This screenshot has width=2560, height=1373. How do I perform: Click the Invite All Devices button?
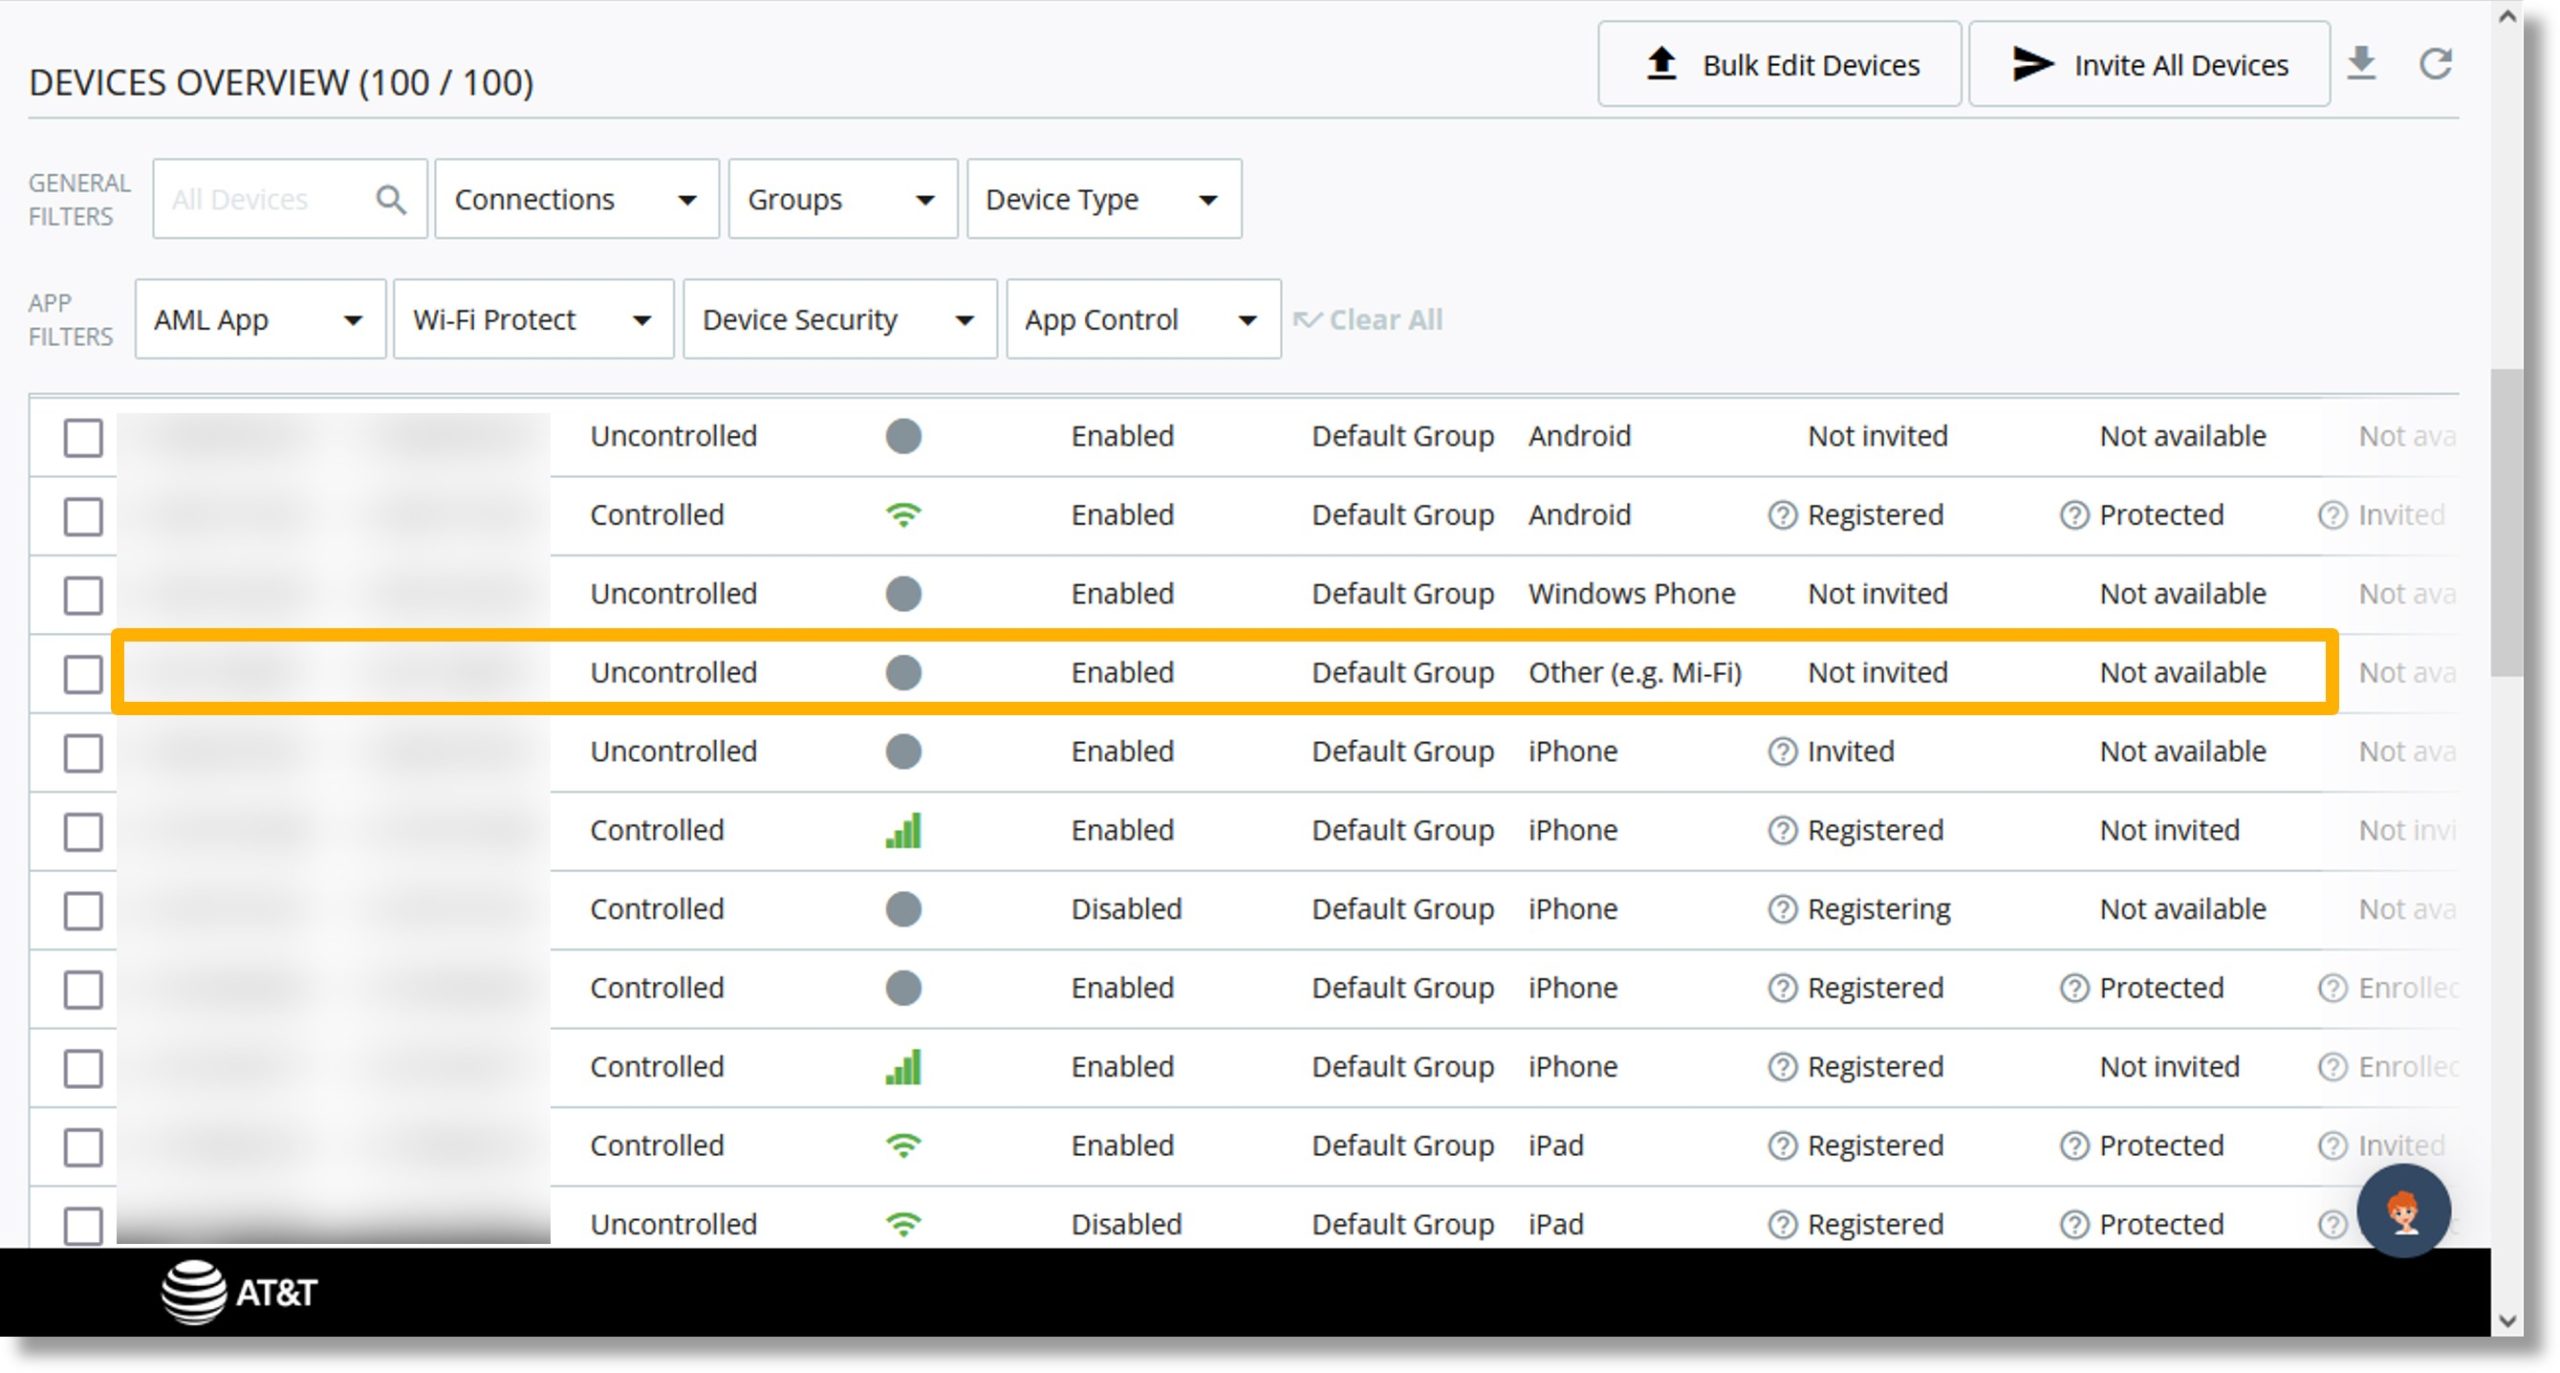pyautogui.click(x=2149, y=64)
